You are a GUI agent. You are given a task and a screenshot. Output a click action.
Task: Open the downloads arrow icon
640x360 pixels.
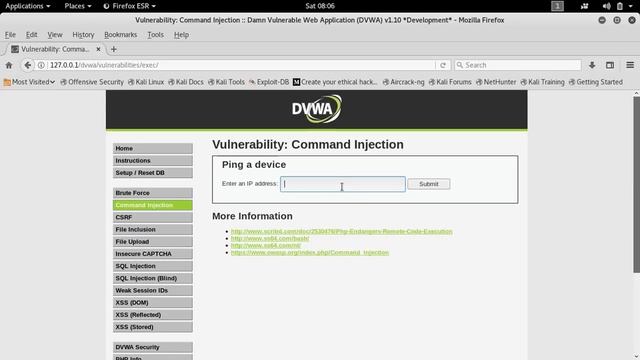pyautogui.click(x=592, y=65)
